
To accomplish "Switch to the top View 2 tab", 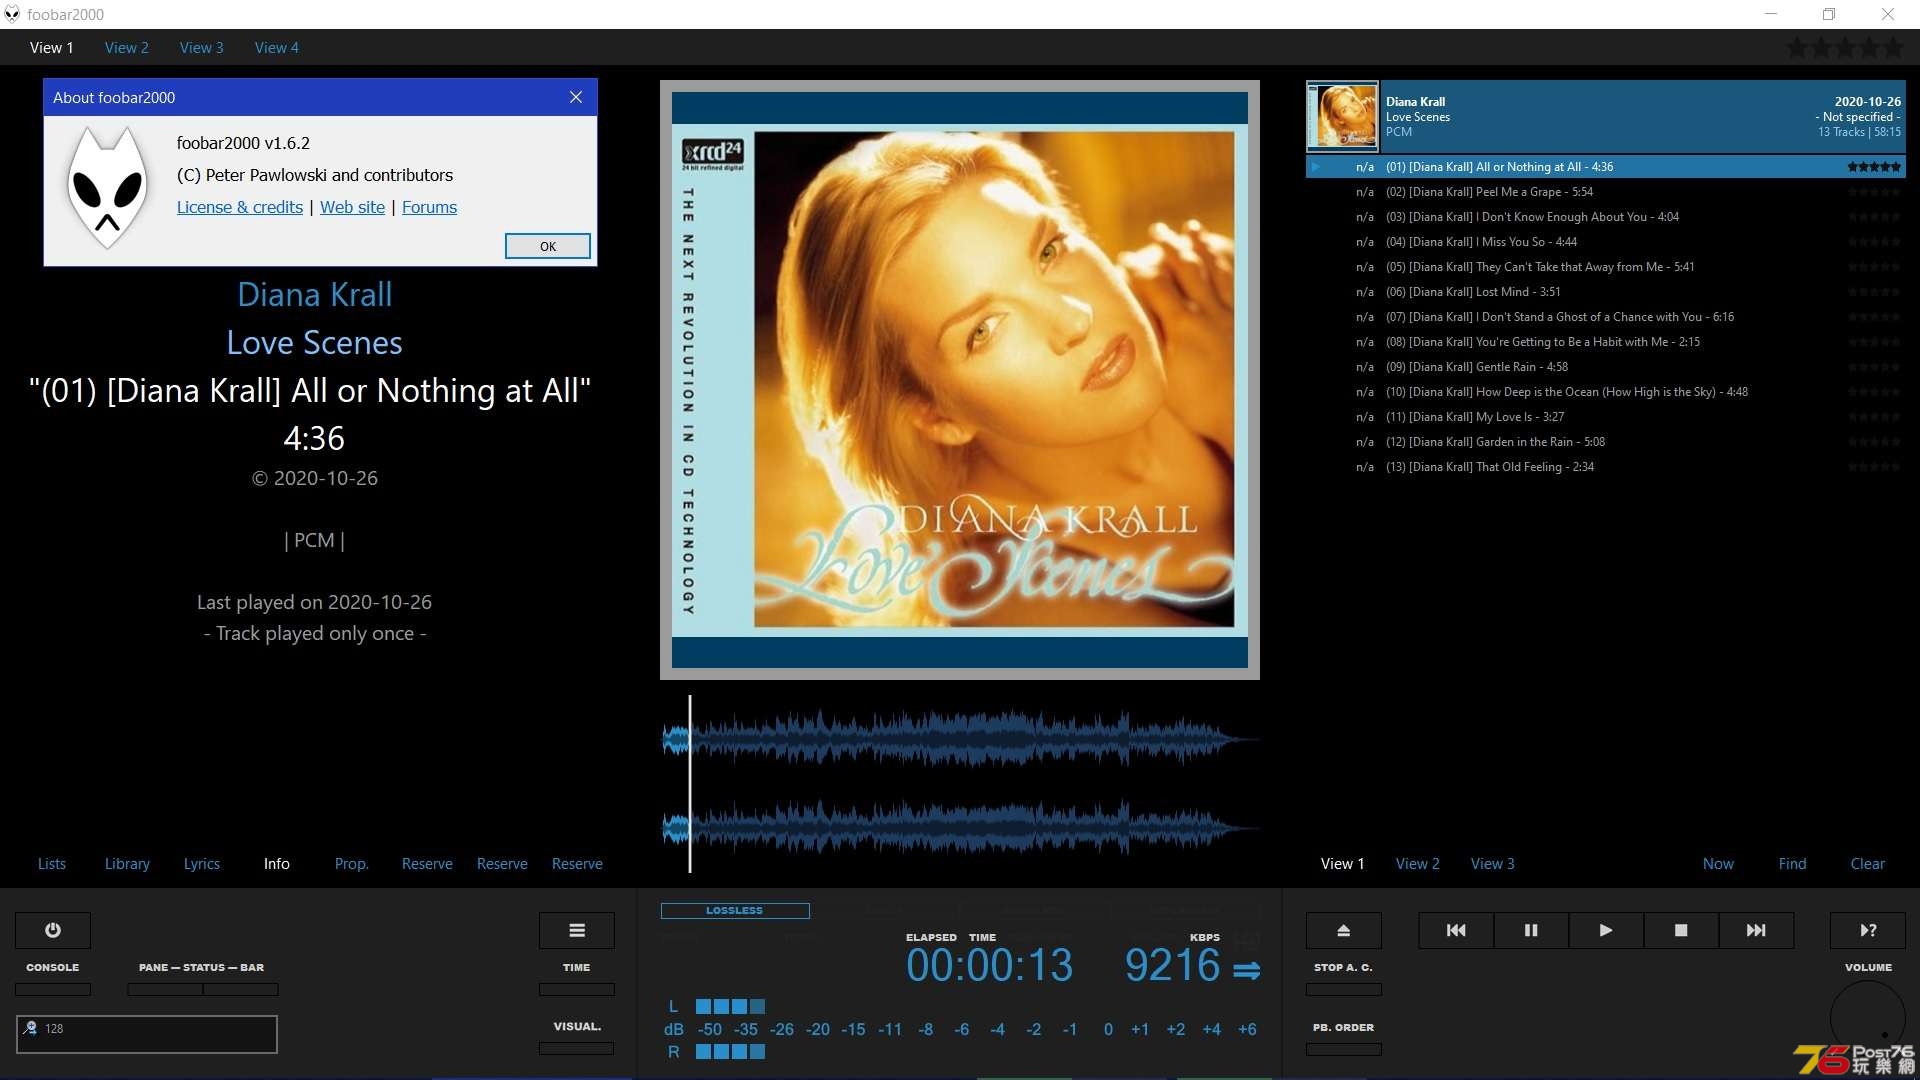I will click(126, 47).
